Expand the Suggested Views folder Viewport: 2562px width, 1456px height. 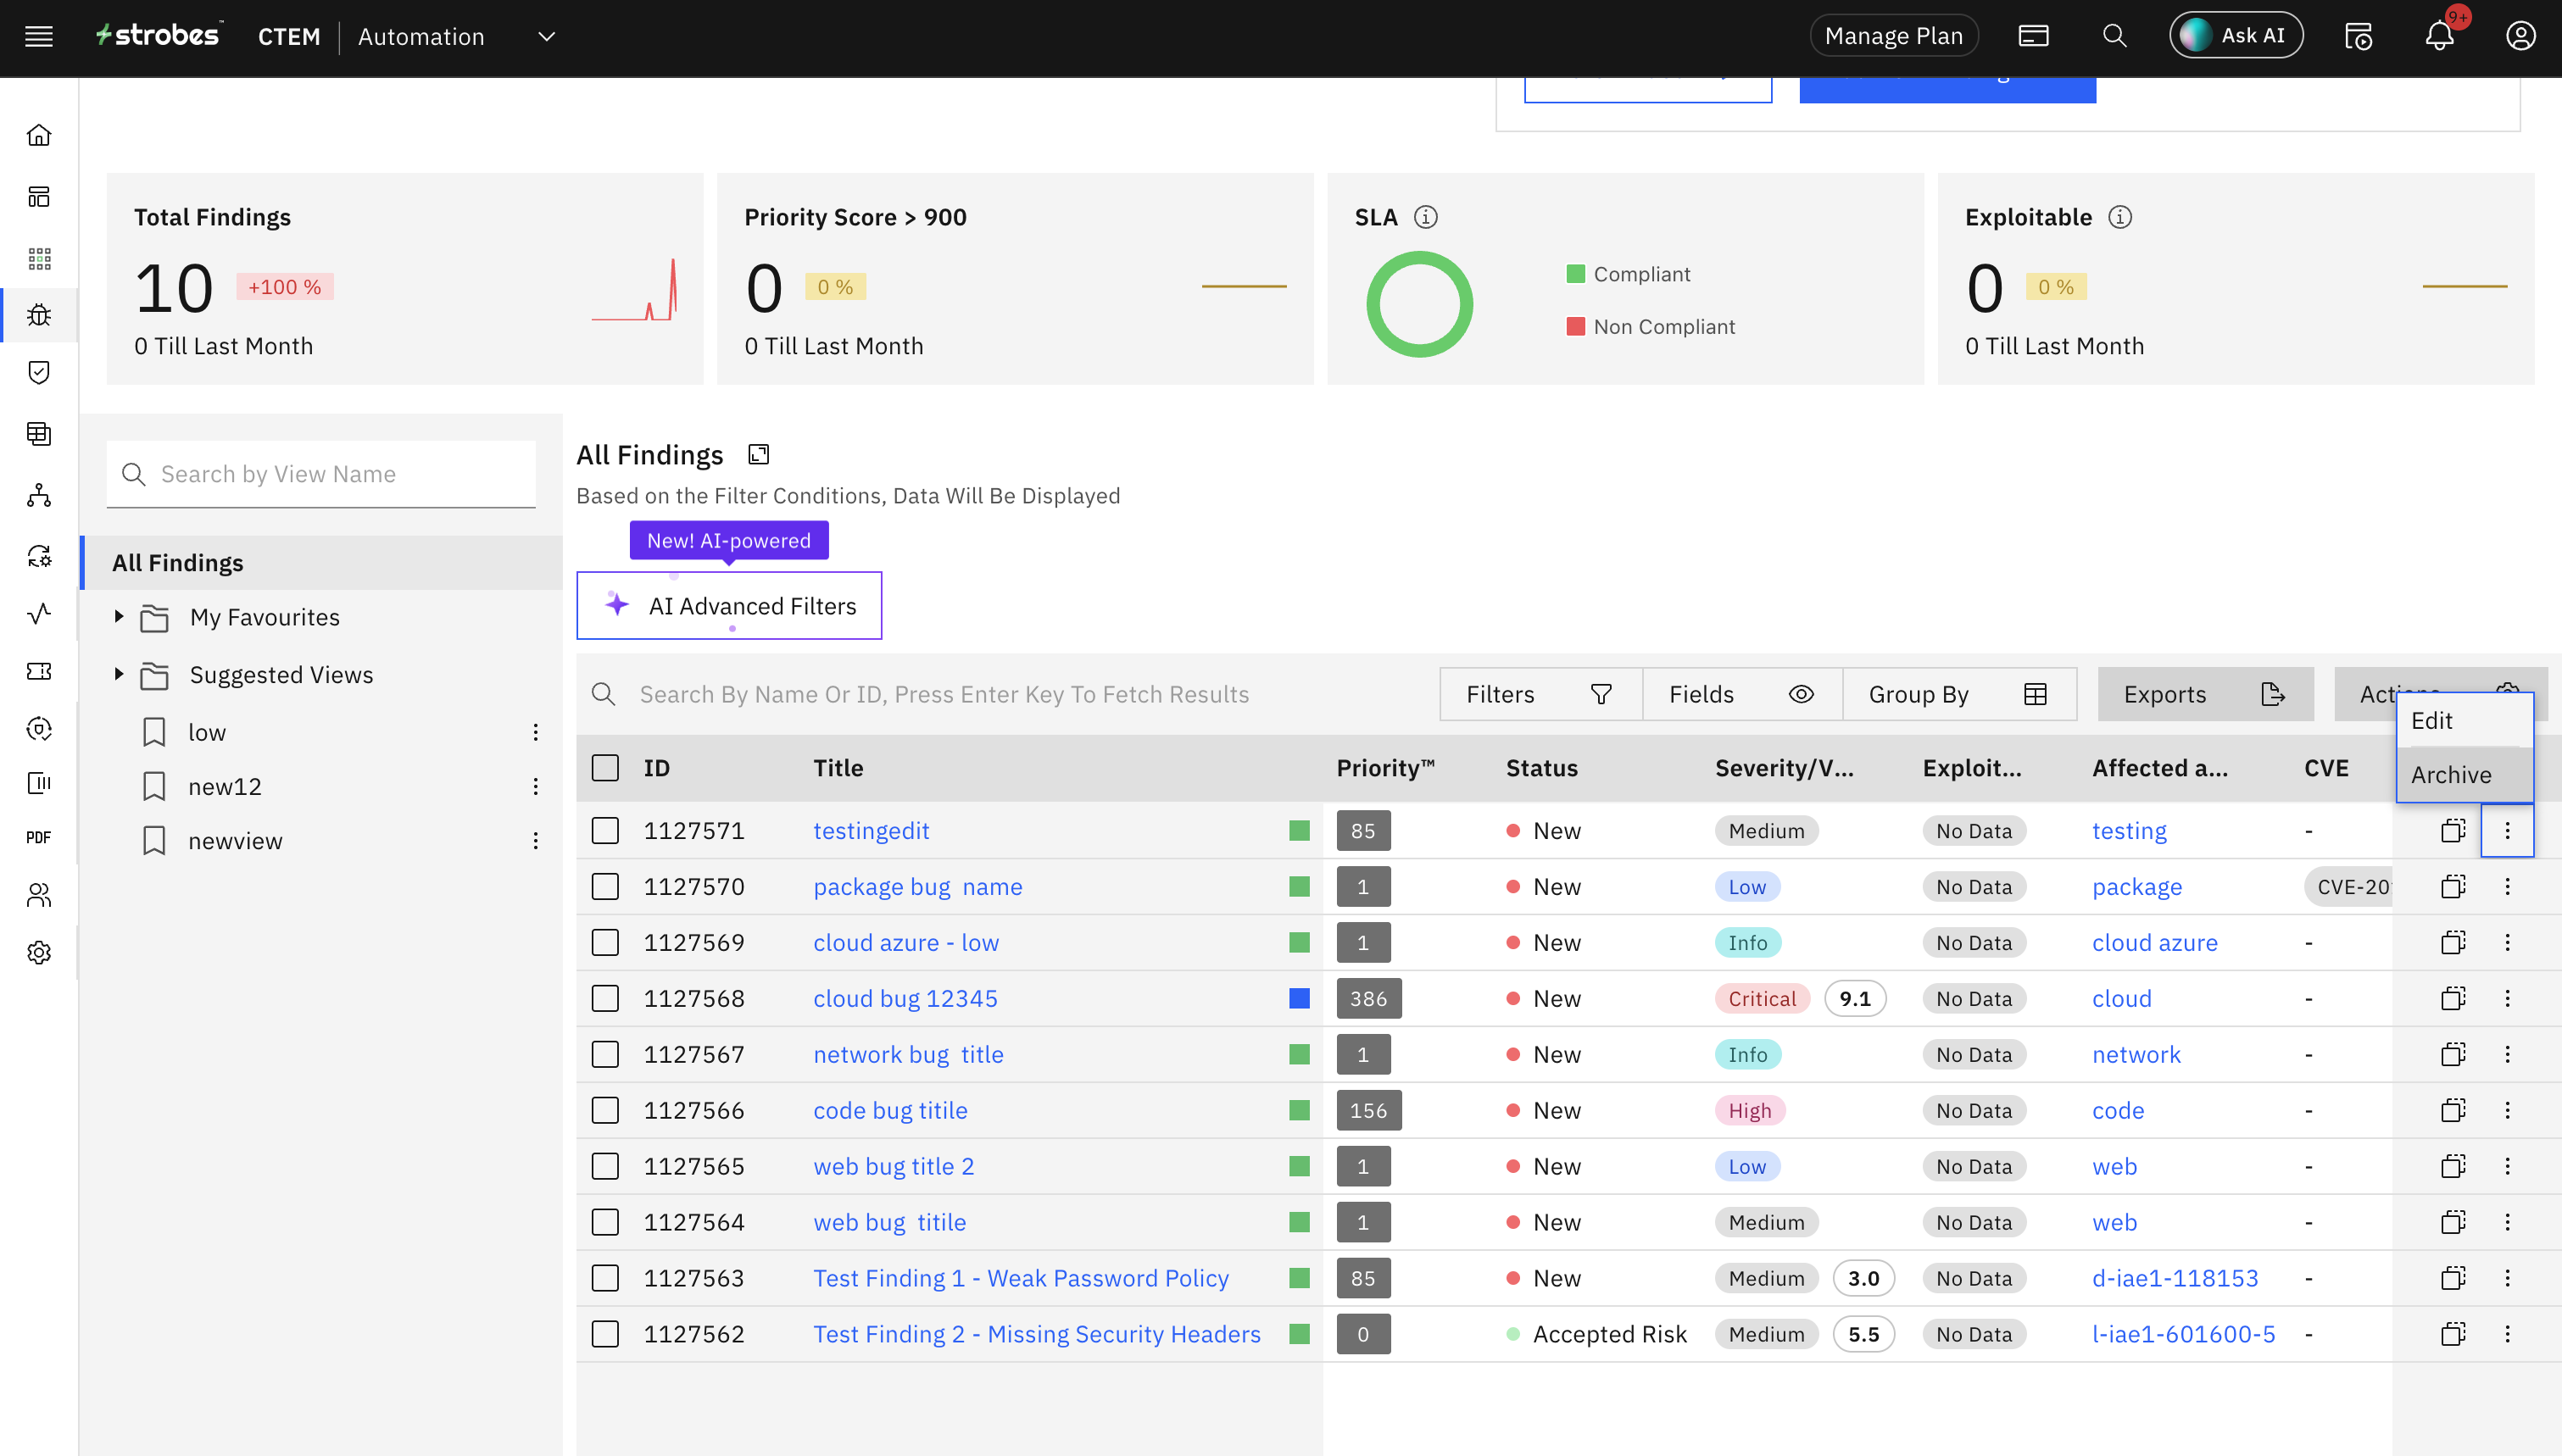click(119, 674)
